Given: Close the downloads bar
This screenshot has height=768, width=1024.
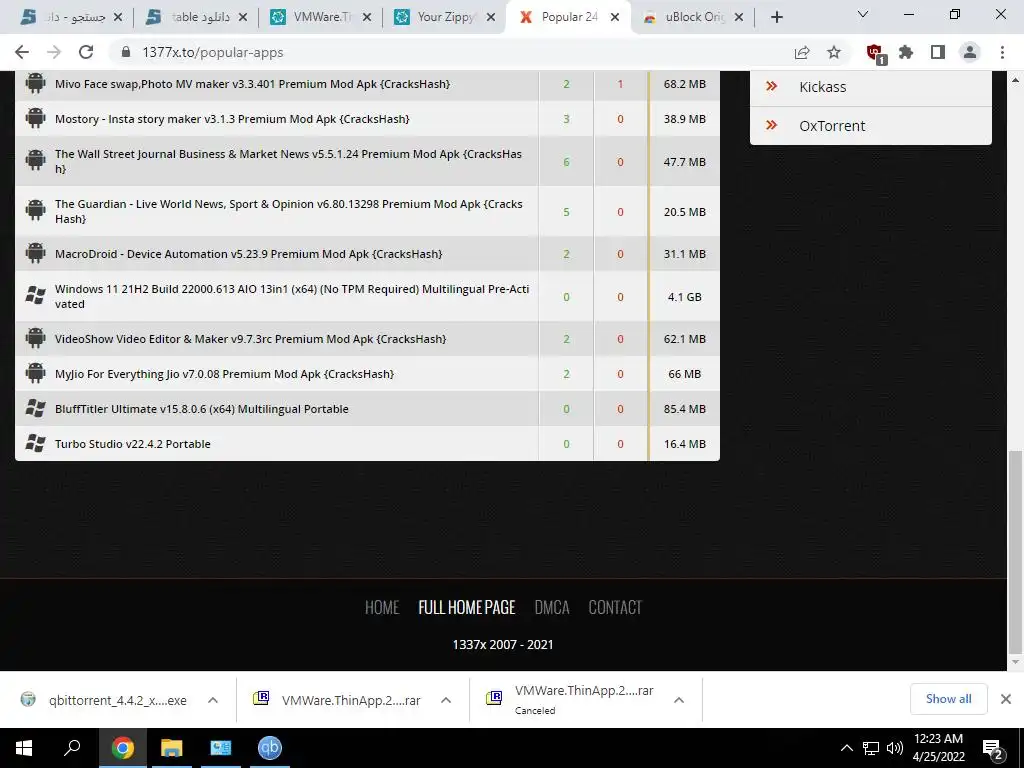Looking at the screenshot, I should (1006, 699).
